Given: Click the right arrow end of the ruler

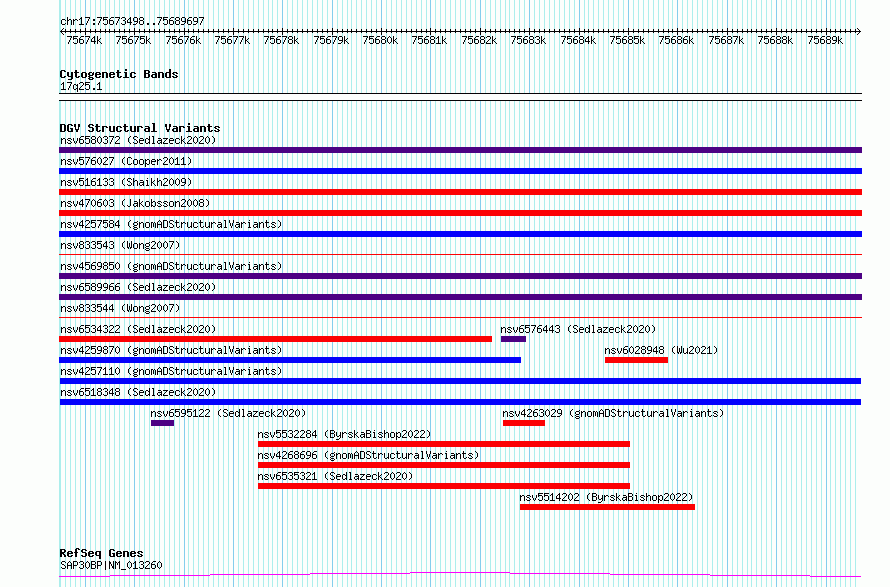Looking at the screenshot, I should coord(859,31).
